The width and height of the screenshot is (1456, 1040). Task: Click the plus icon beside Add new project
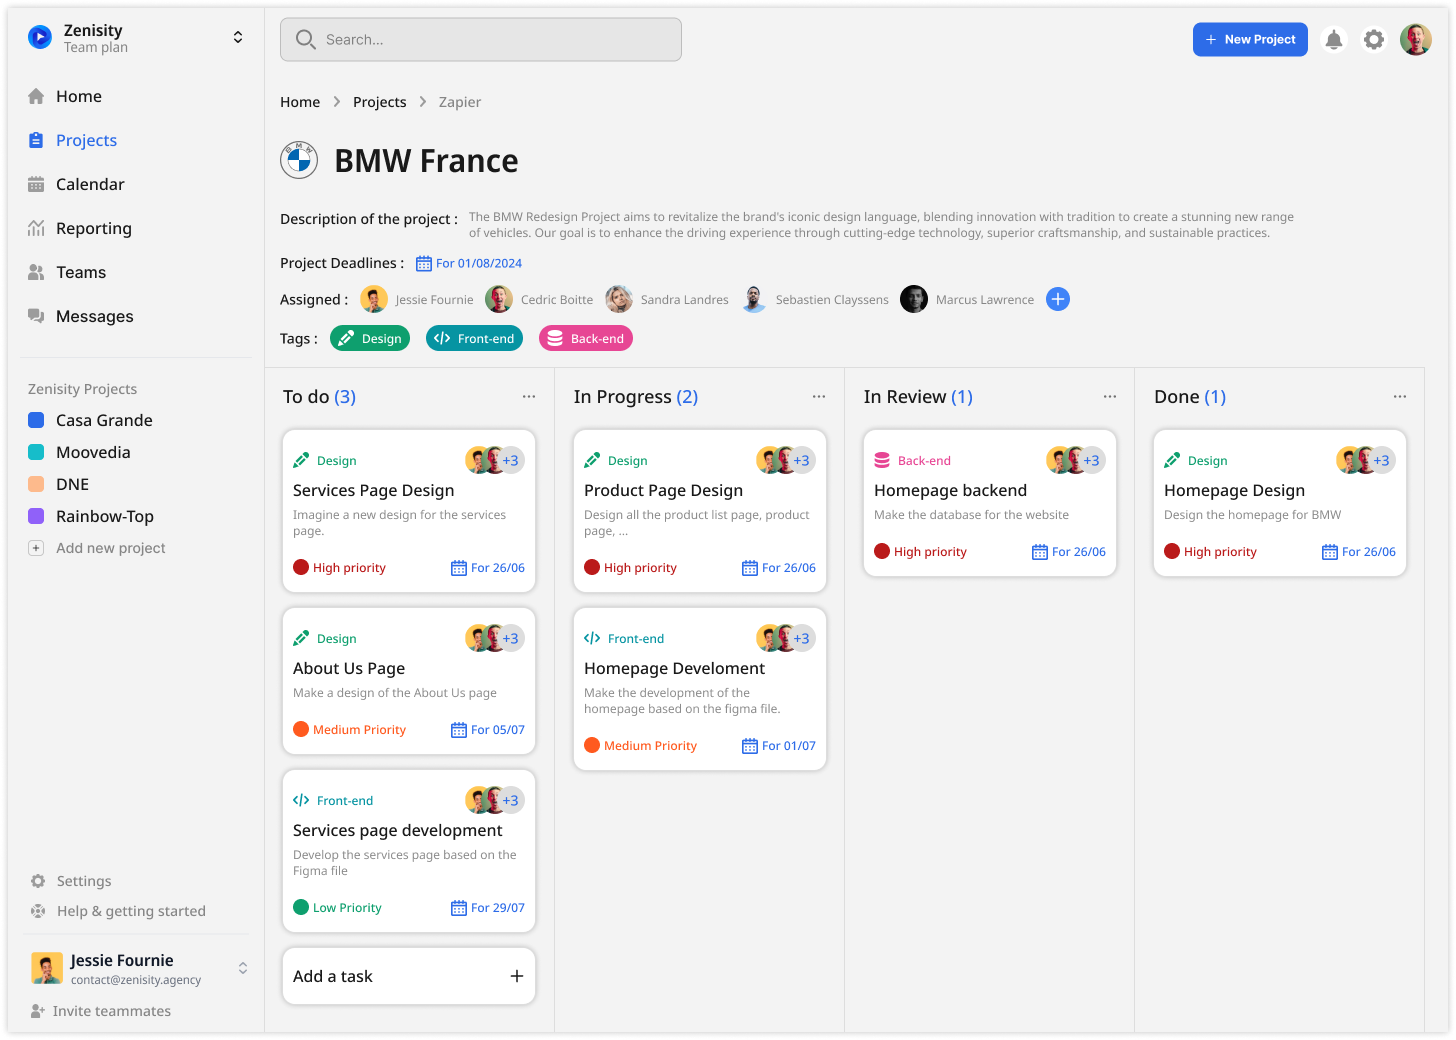pos(36,548)
